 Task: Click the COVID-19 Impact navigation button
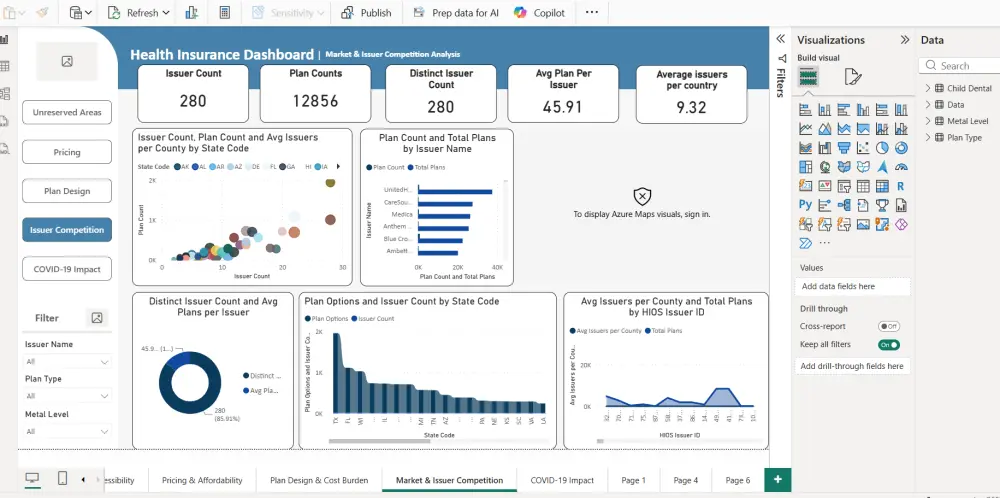tap(67, 269)
